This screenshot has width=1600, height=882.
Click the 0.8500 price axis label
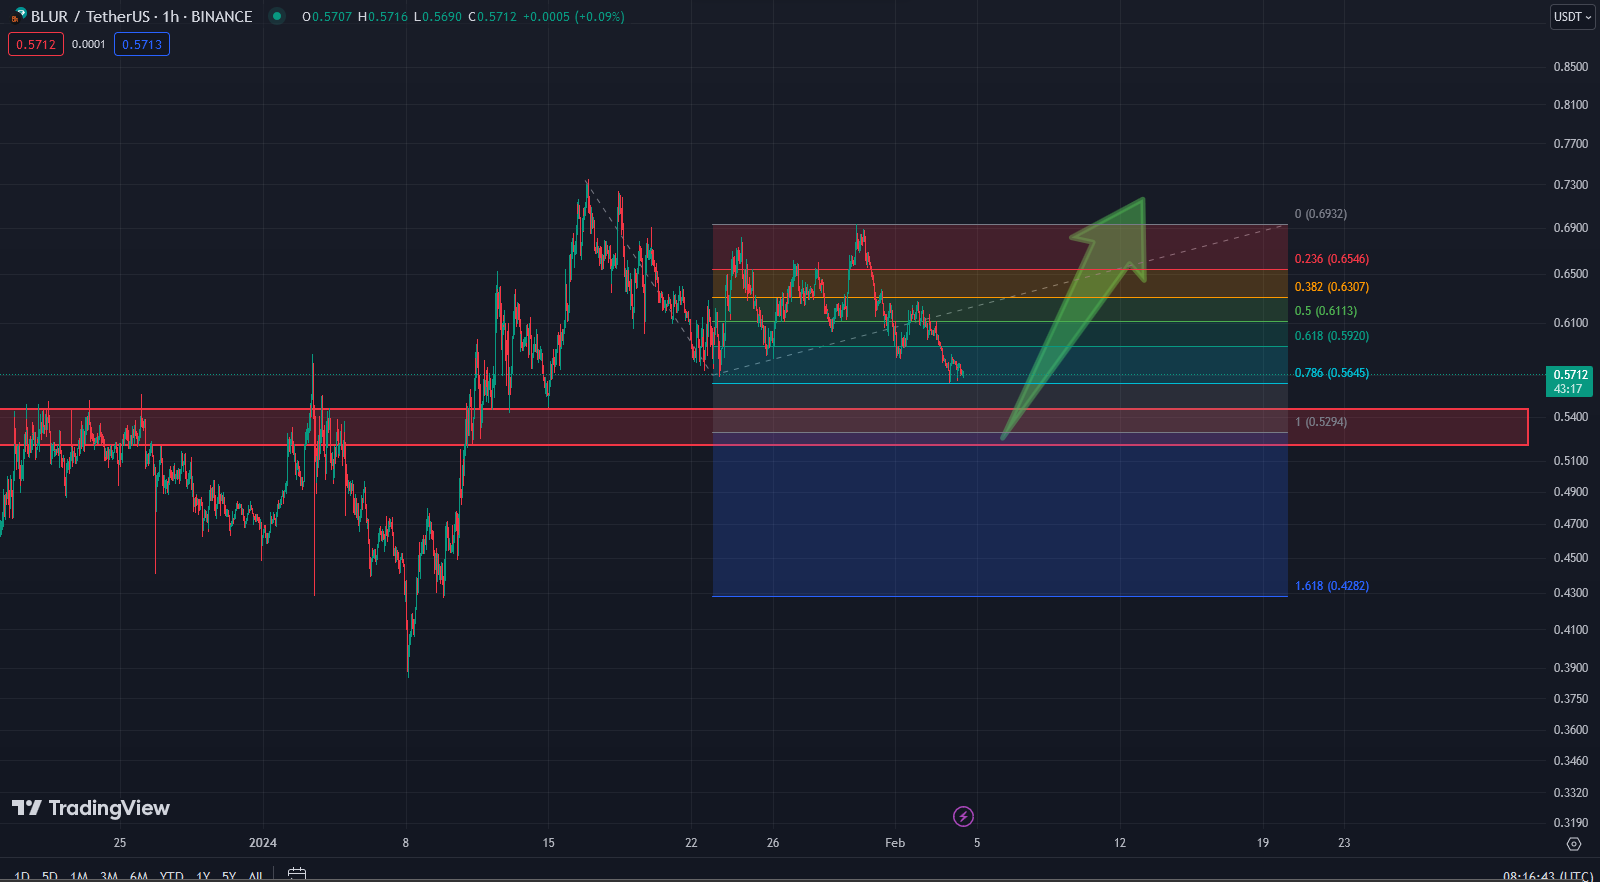point(1570,67)
